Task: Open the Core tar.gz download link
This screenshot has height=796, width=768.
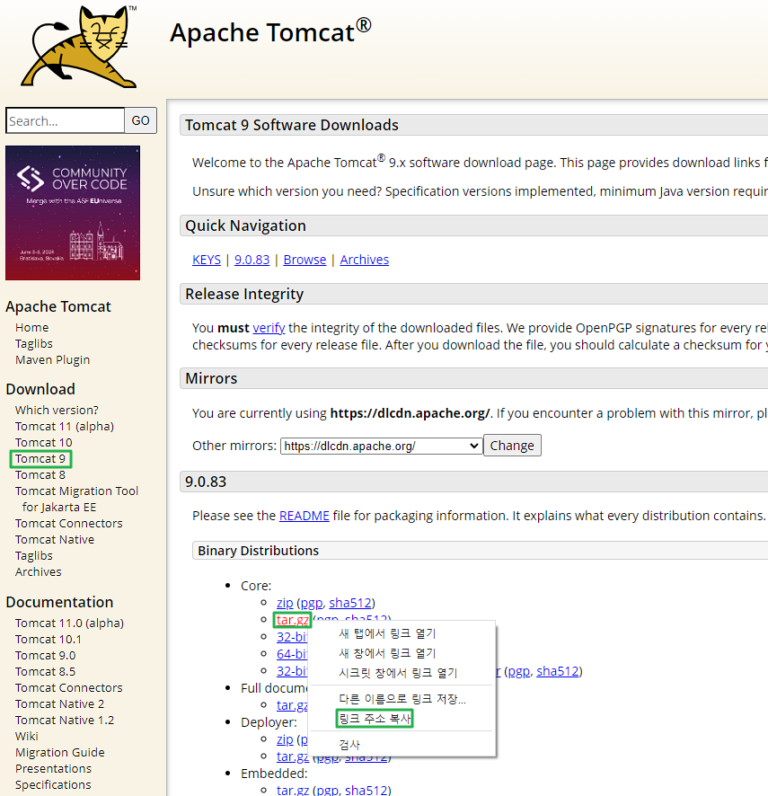Action: click(x=292, y=620)
